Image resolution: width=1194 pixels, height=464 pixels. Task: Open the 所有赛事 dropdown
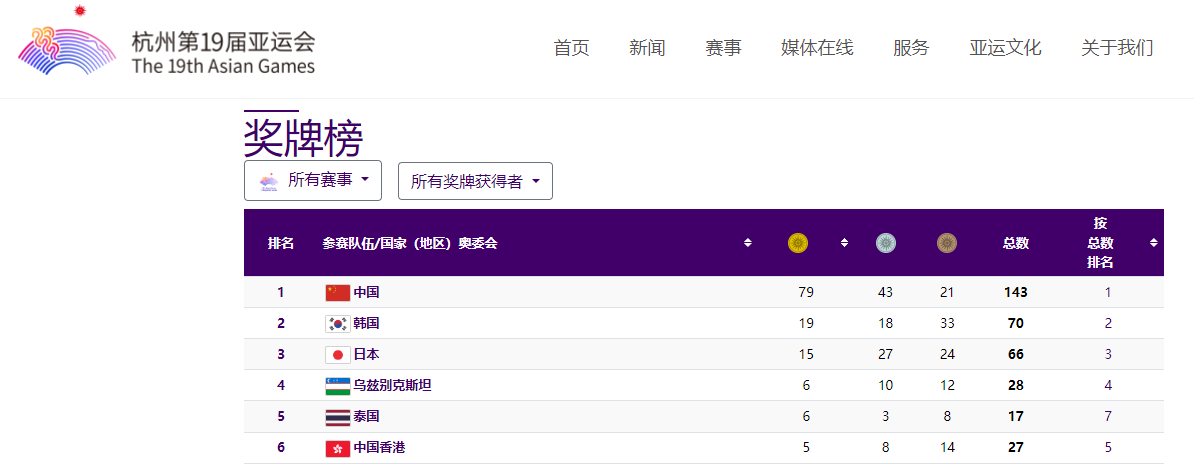[x=313, y=181]
